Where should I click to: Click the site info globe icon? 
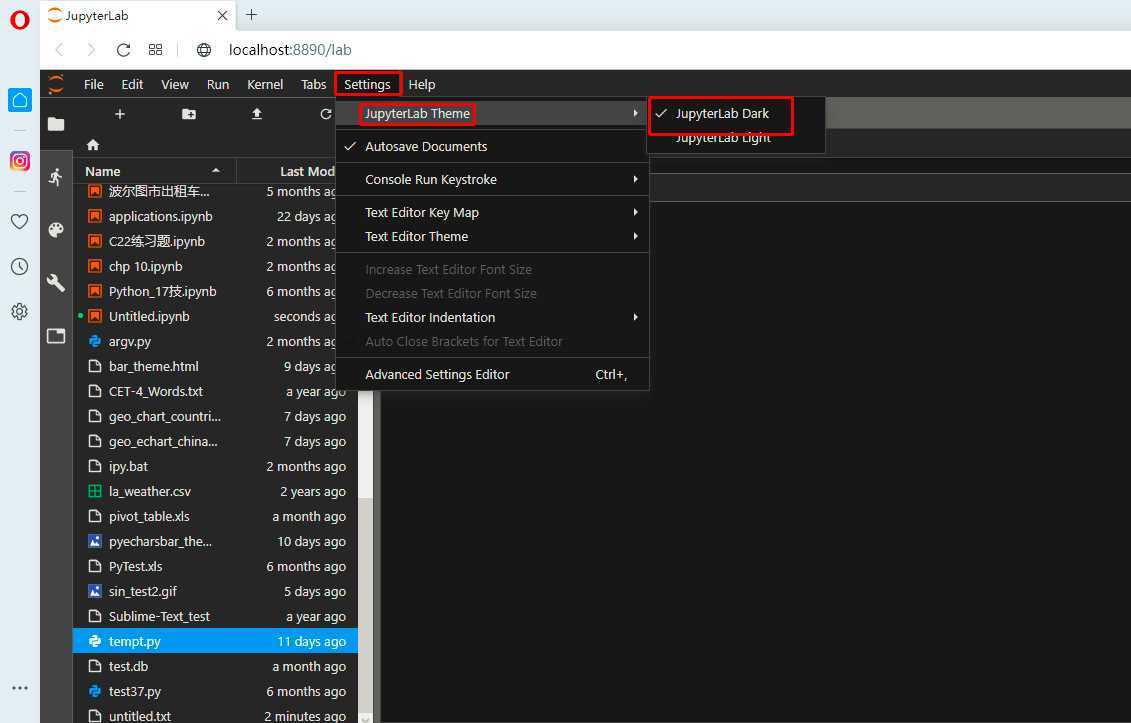pyautogui.click(x=204, y=50)
